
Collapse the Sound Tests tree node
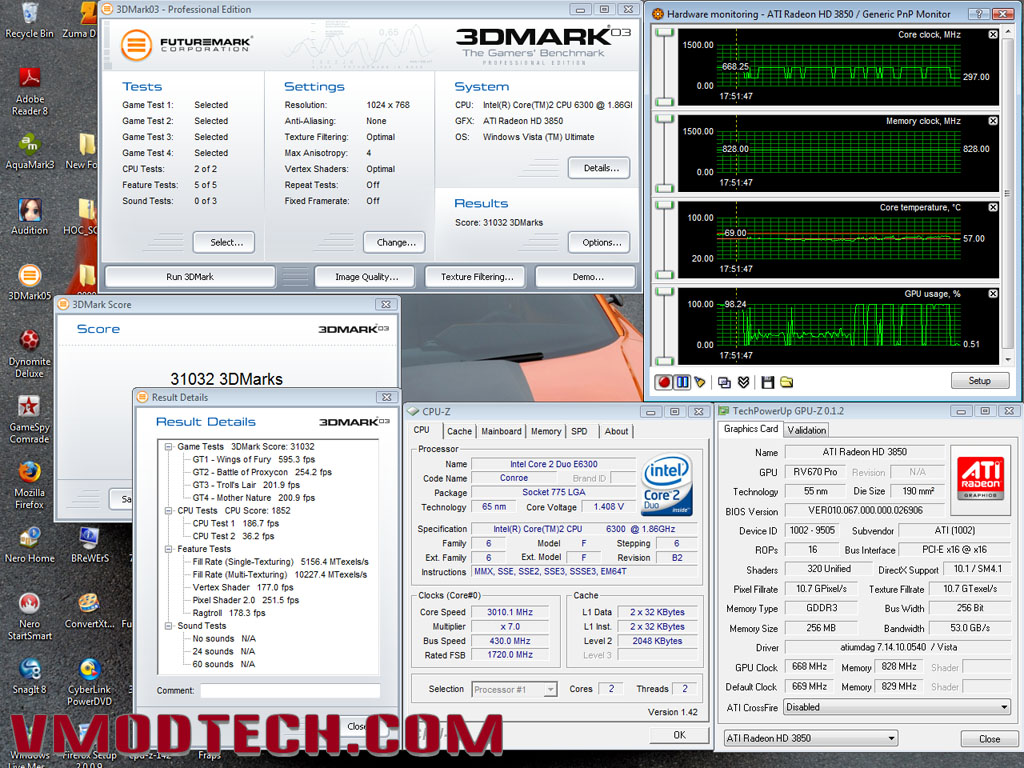(x=168, y=626)
